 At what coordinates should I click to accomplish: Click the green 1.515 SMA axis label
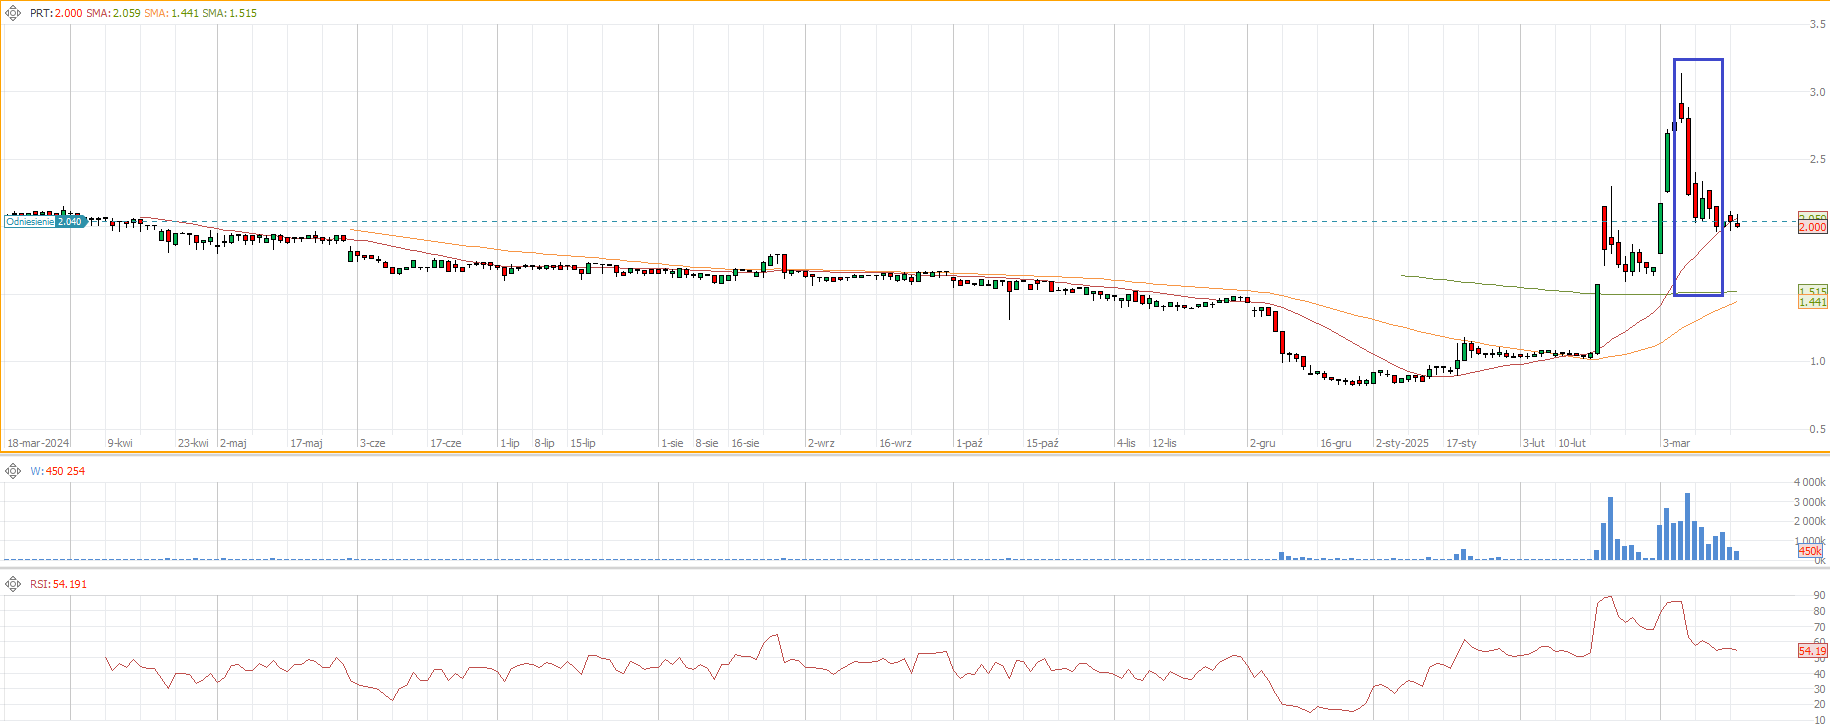tap(1813, 292)
